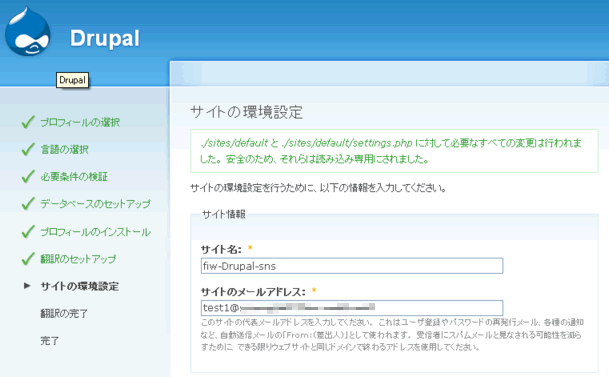Select the 翻訳のセットアップ step text

(x=78, y=259)
